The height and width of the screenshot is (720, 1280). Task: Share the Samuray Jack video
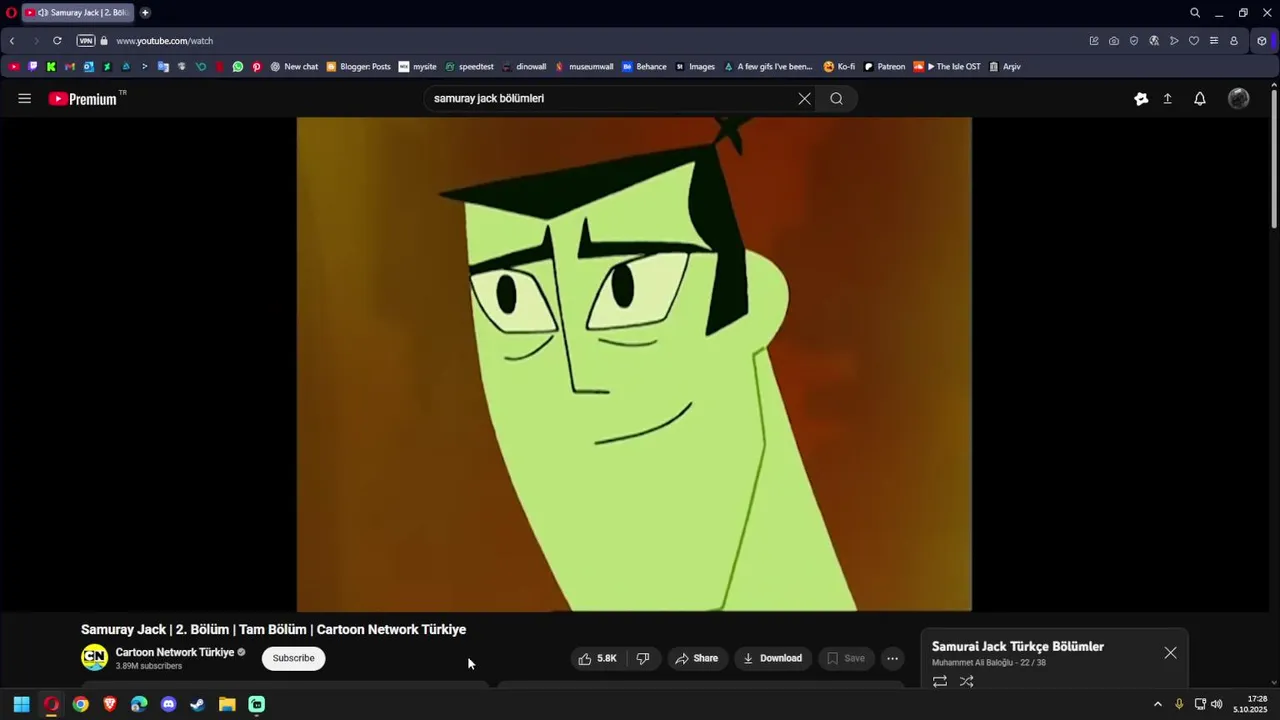click(696, 658)
